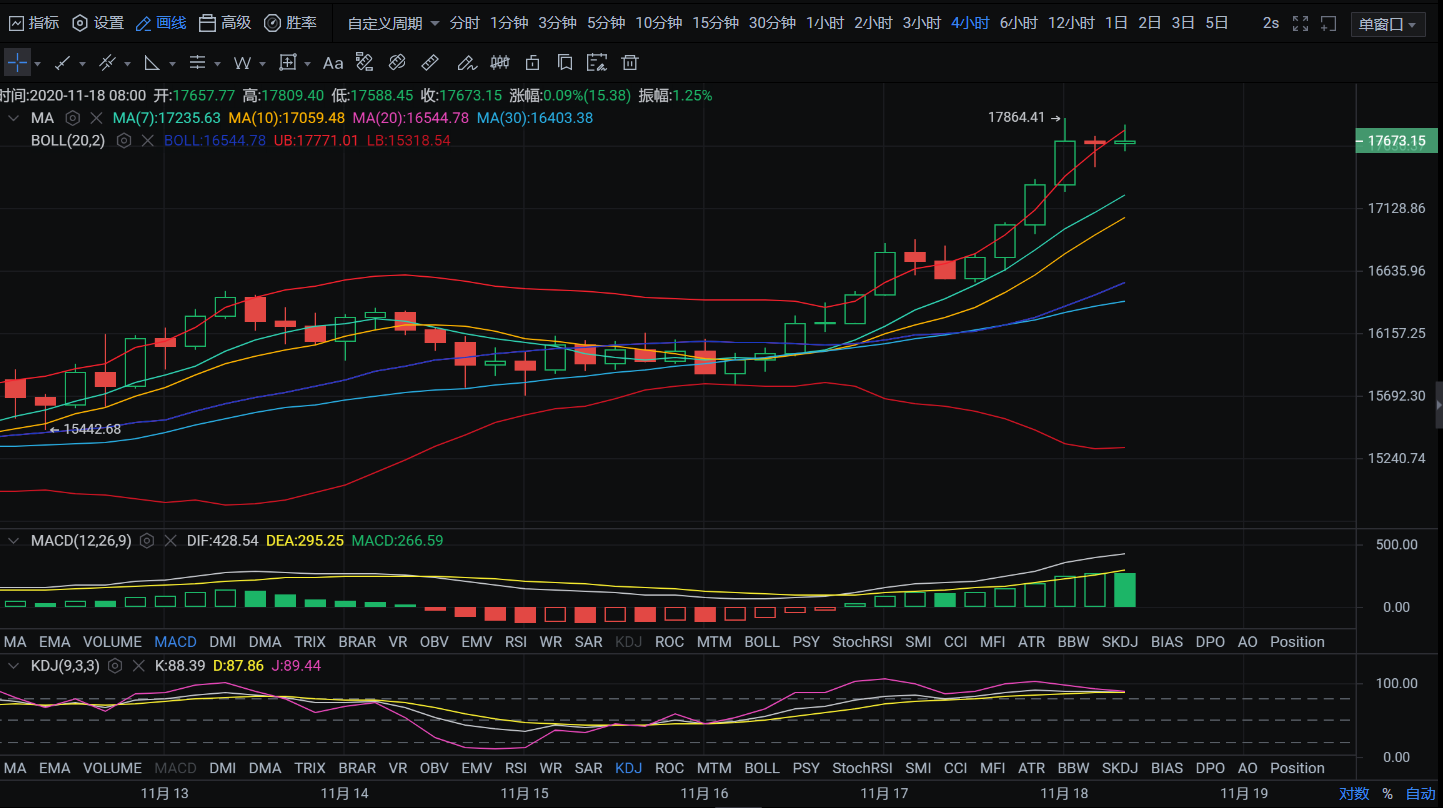The width and height of the screenshot is (1443, 808).
Task: Toggle the % percentage scale
Action: (x=1387, y=794)
